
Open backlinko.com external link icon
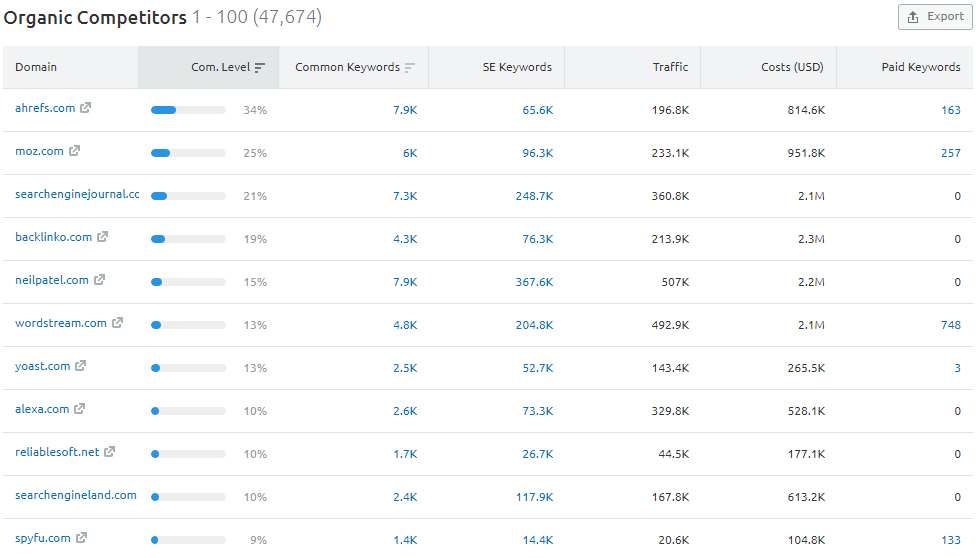(x=102, y=237)
